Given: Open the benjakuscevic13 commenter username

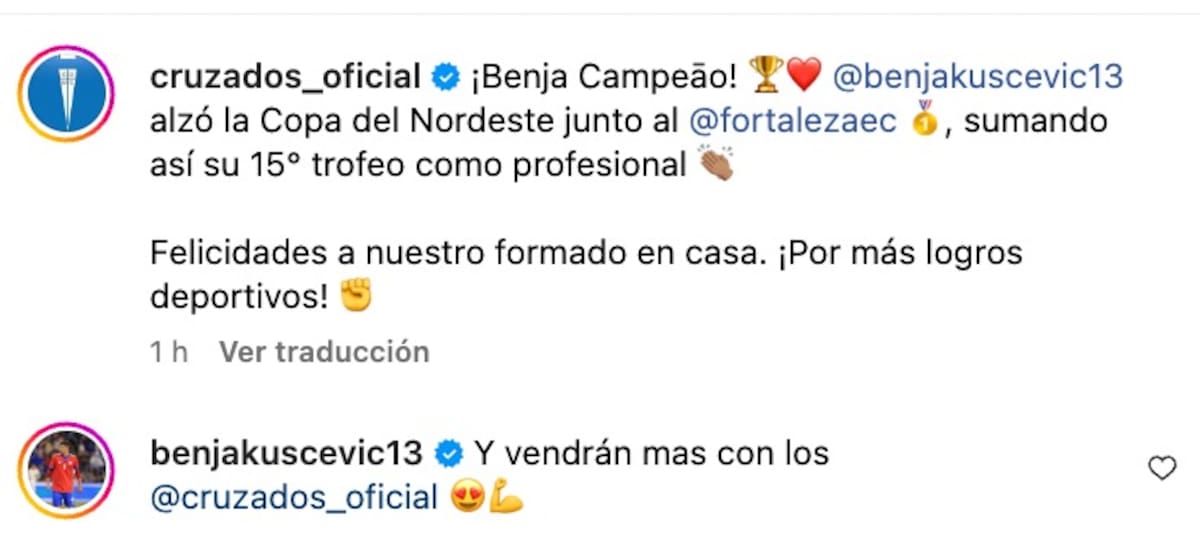Looking at the screenshot, I should click(x=287, y=454).
